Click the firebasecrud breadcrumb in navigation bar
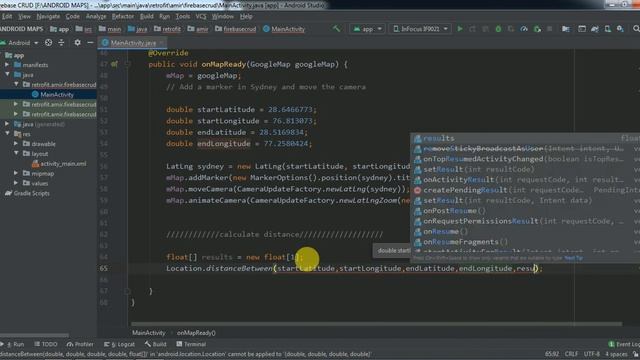 tap(236, 29)
